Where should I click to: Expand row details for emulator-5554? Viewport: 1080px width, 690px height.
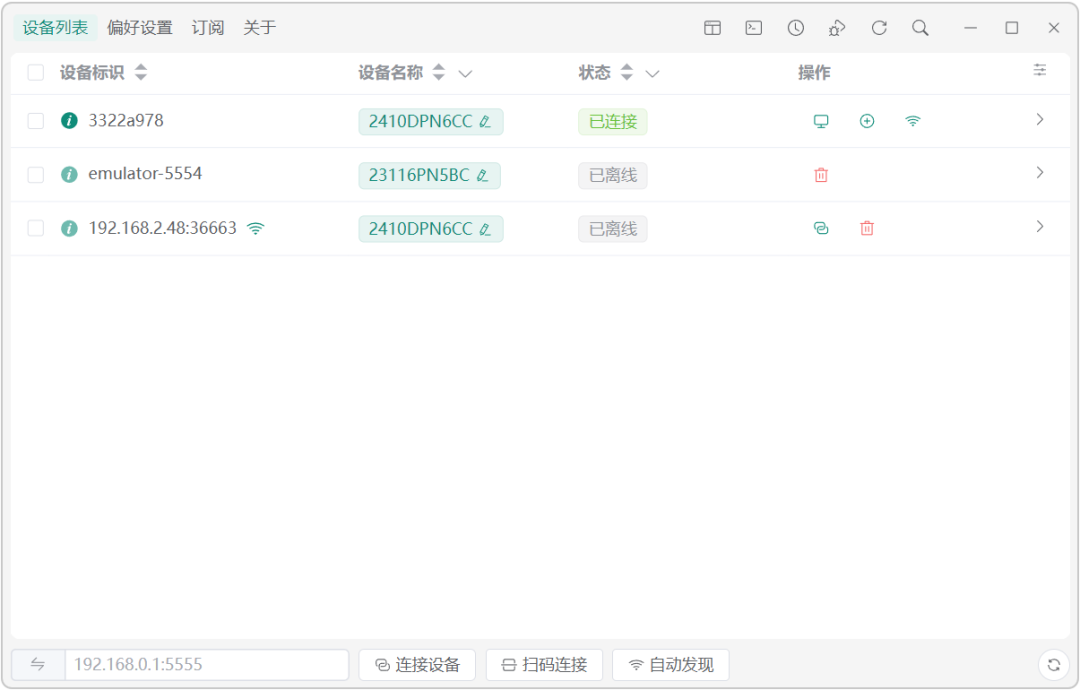click(1040, 173)
